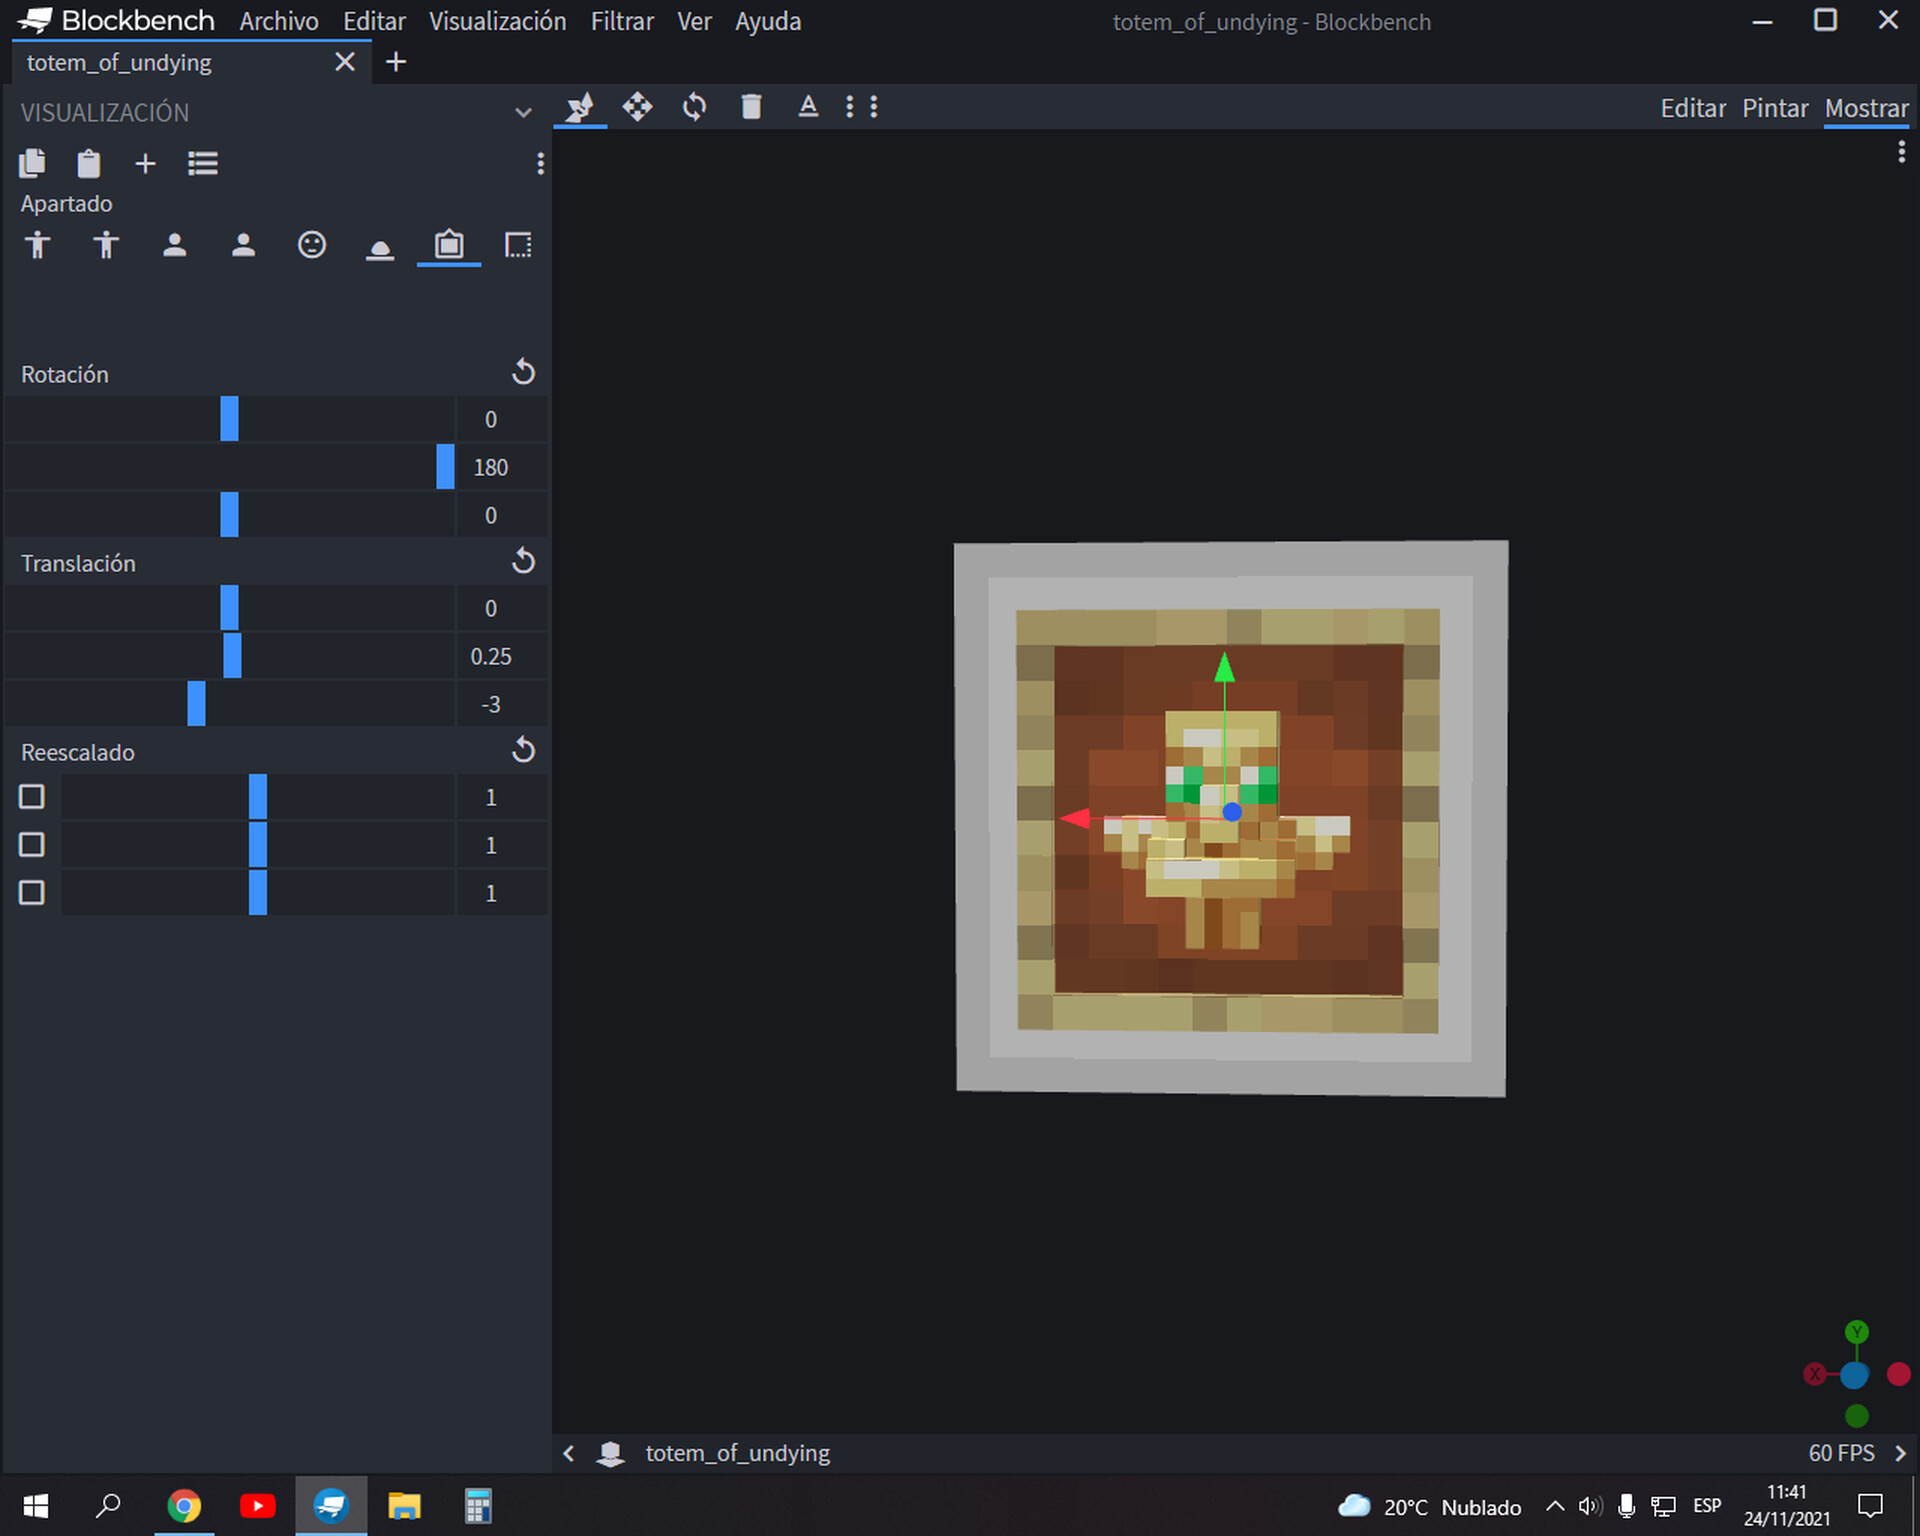Click the delete trash icon in the toolbar
This screenshot has width=1920, height=1536.
tap(751, 107)
